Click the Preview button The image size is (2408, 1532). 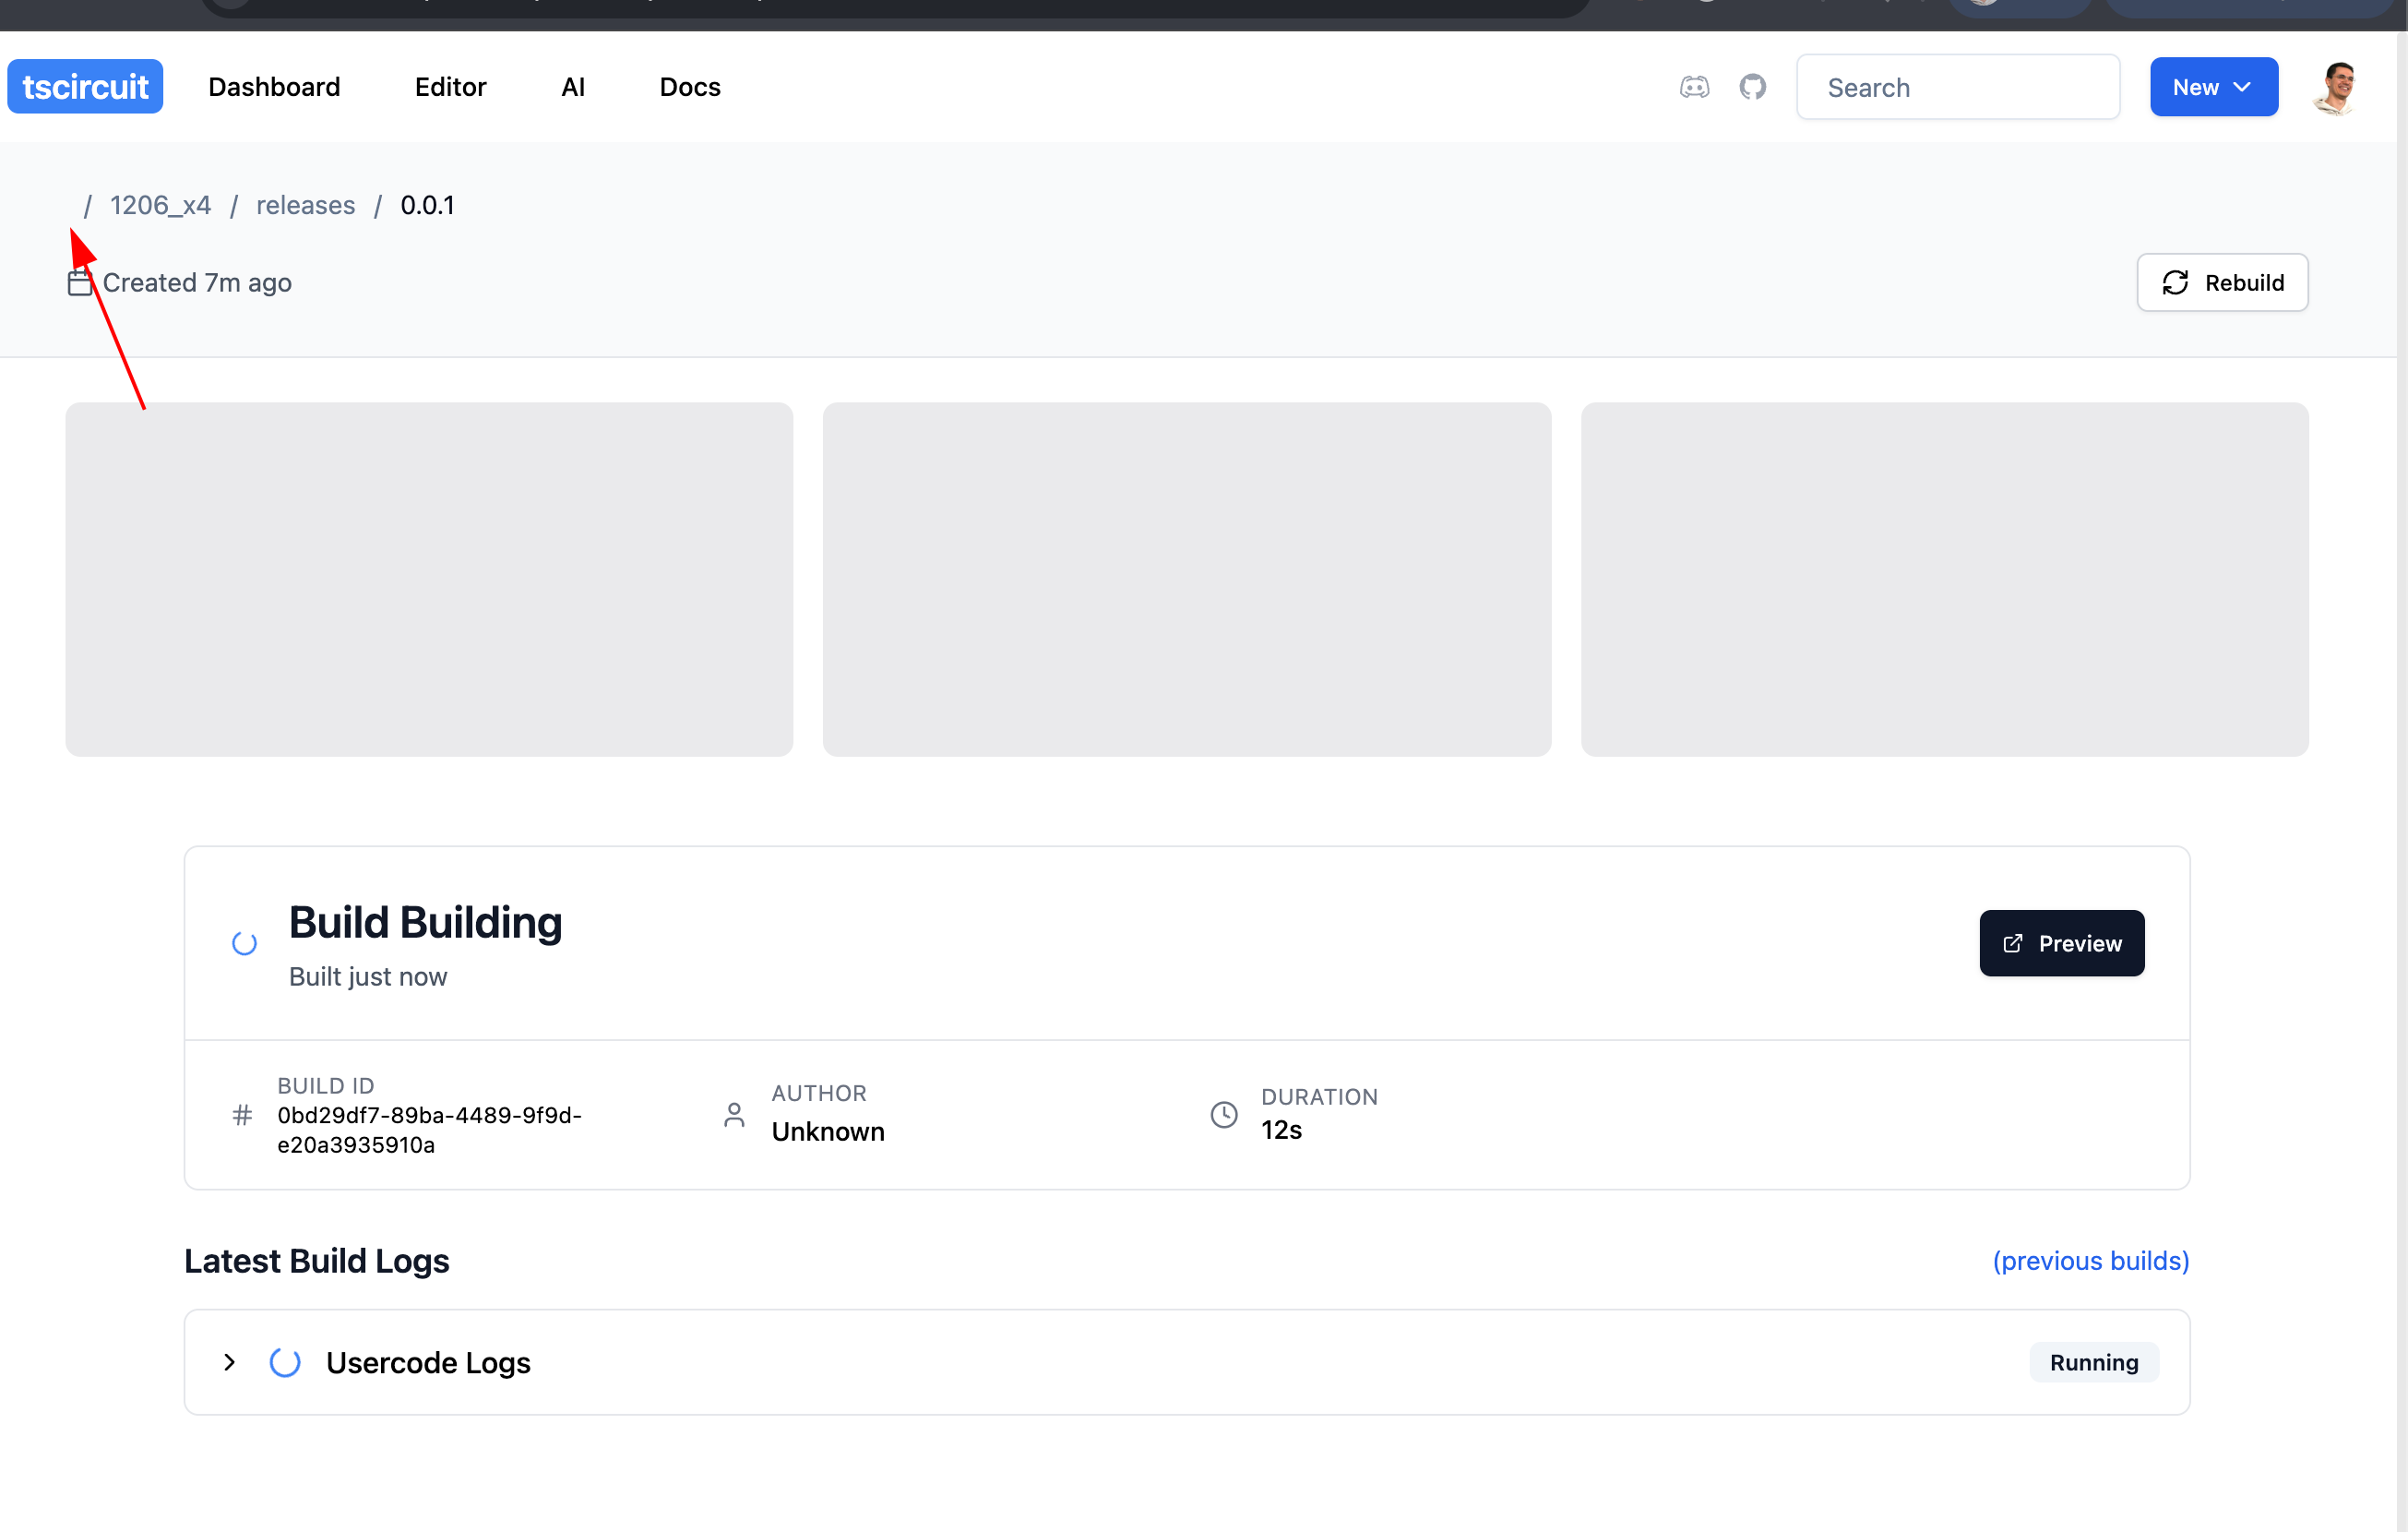2061,943
